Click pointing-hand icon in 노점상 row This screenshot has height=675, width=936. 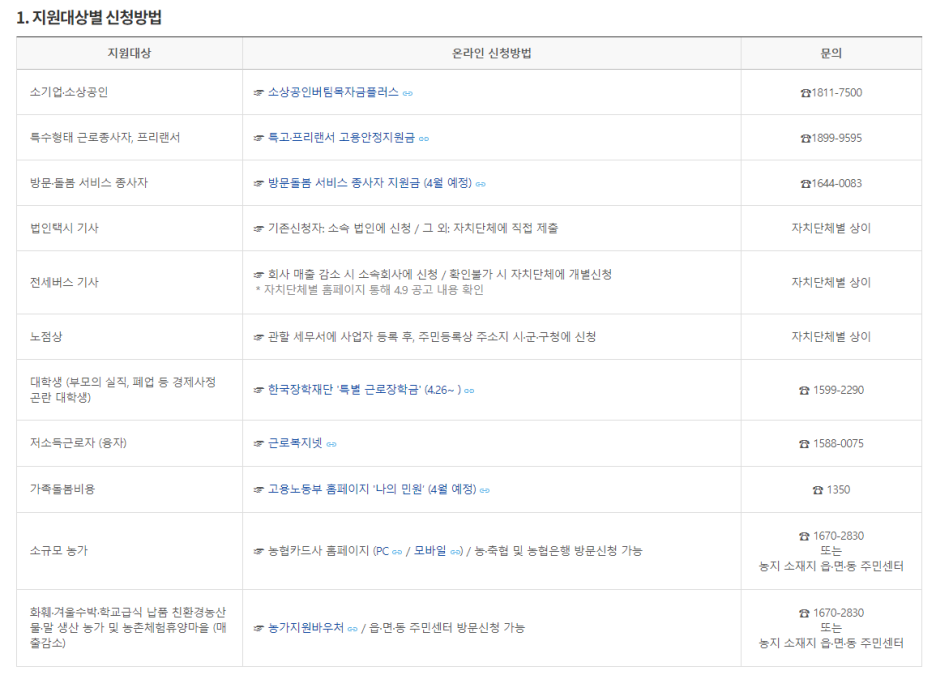pos(258,337)
